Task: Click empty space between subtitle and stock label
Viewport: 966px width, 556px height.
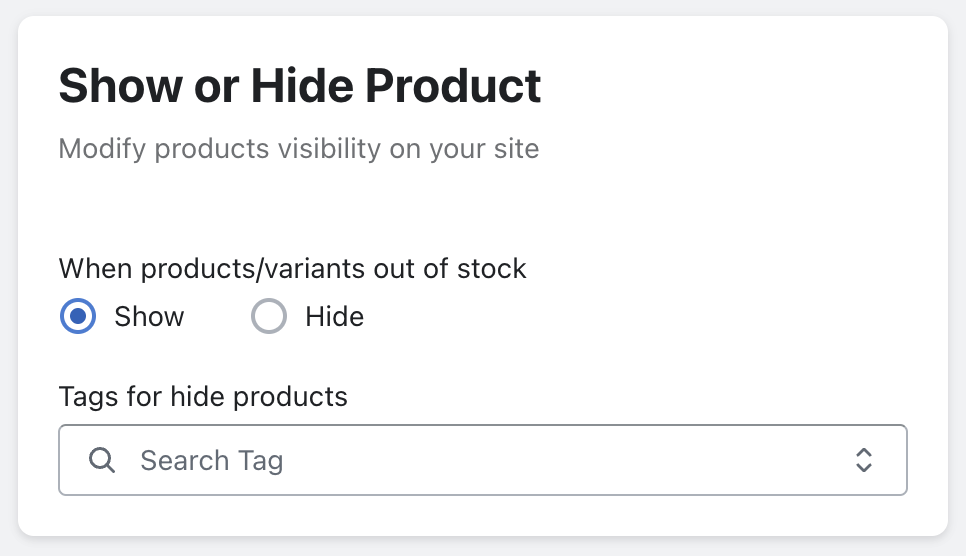Action: [x=400, y=210]
